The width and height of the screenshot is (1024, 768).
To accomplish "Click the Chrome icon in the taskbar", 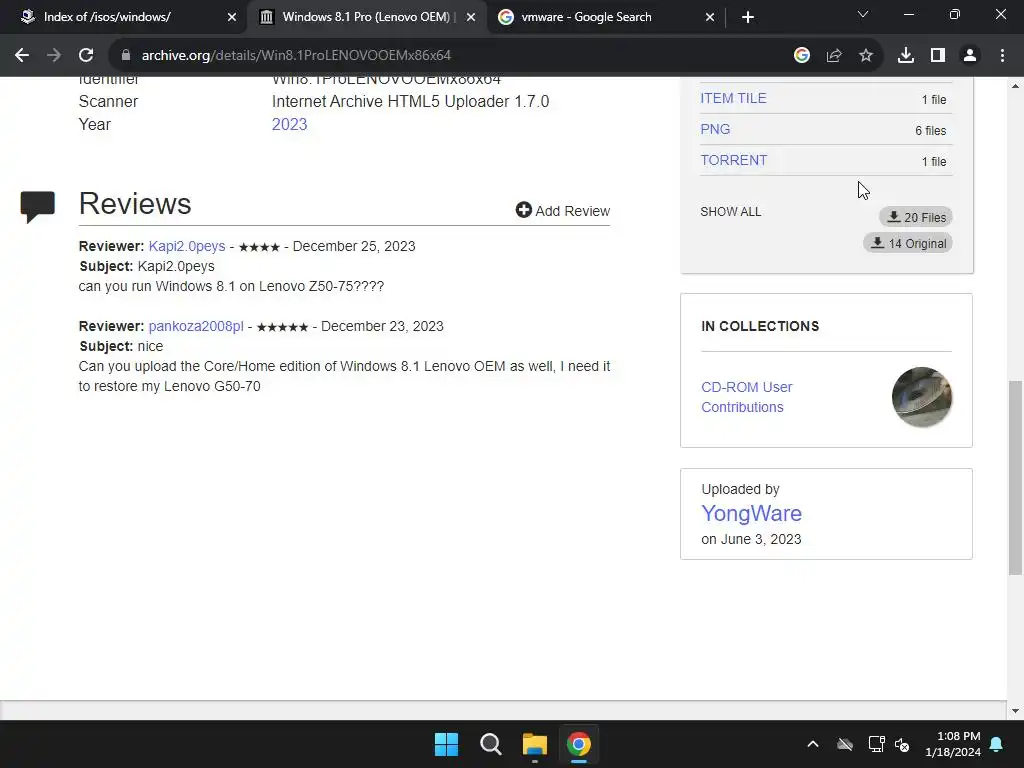I will pyautogui.click(x=579, y=744).
